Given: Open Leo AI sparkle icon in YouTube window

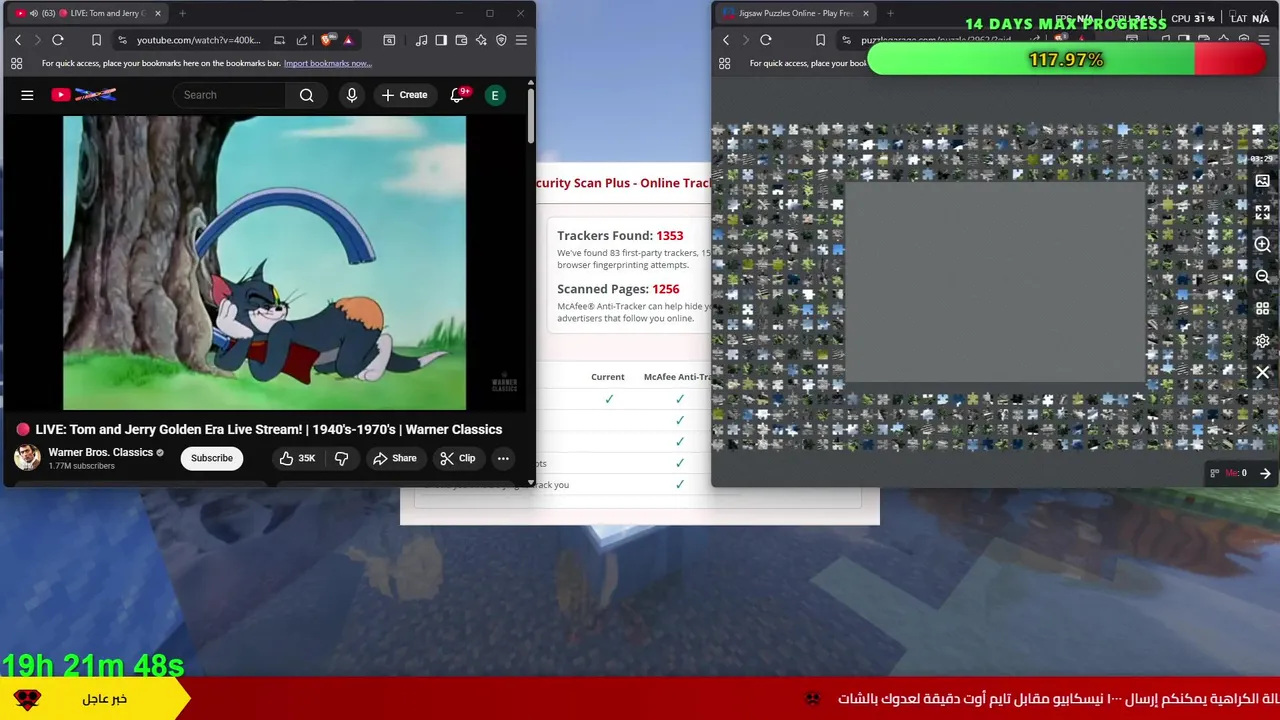Looking at the screenshot, I should [481, 40].
